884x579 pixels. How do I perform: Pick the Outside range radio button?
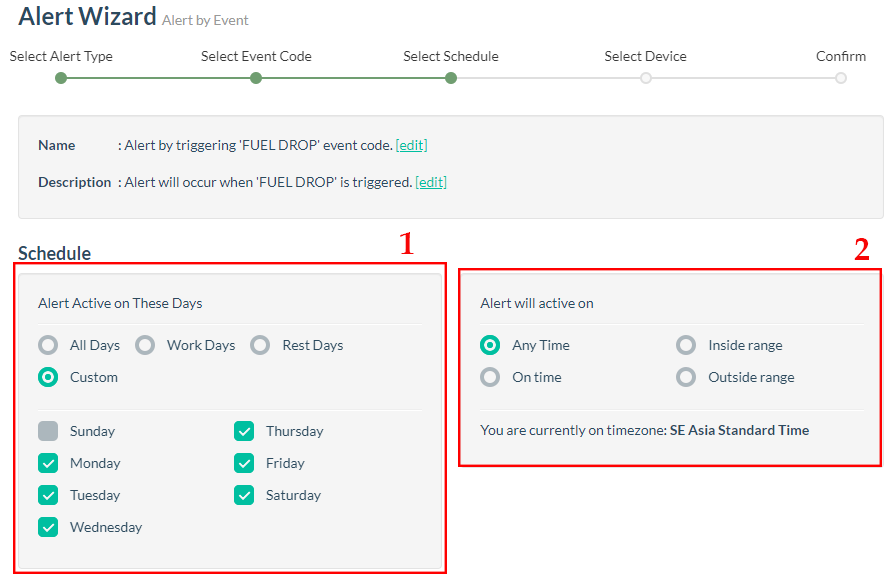[686, 377]
